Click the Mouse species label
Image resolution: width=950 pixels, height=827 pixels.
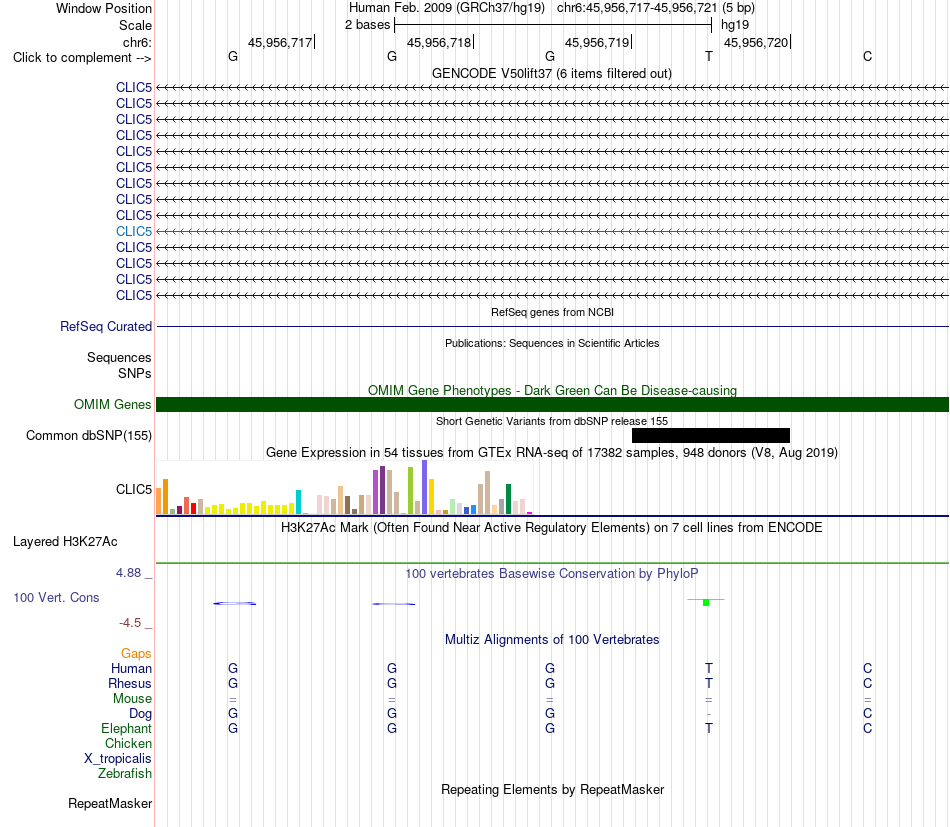pyautogui.click(x=132, y=699)
